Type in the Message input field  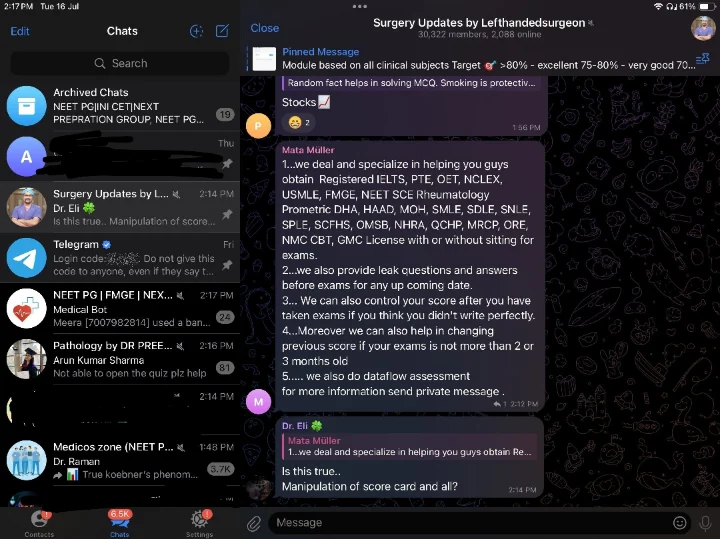pos(468,522)
